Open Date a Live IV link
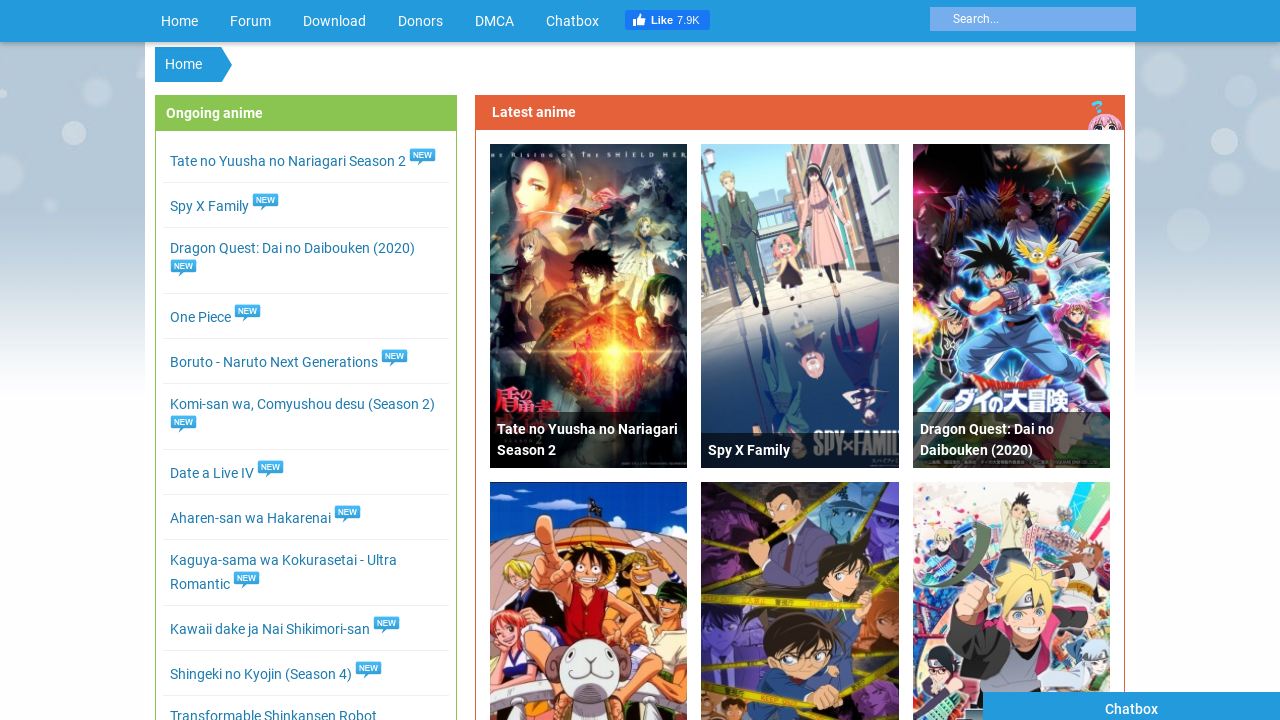The width and height of the screenshot is (1280, 720). coord(212,473)
